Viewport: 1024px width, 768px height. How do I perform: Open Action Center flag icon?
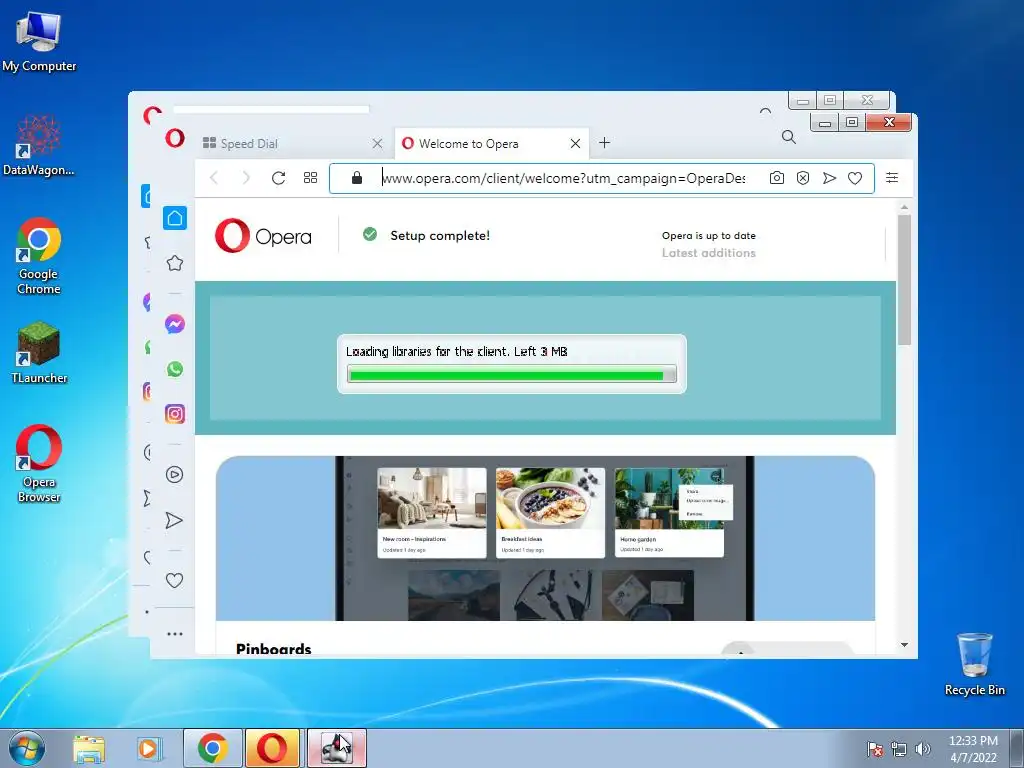(874, 749)
